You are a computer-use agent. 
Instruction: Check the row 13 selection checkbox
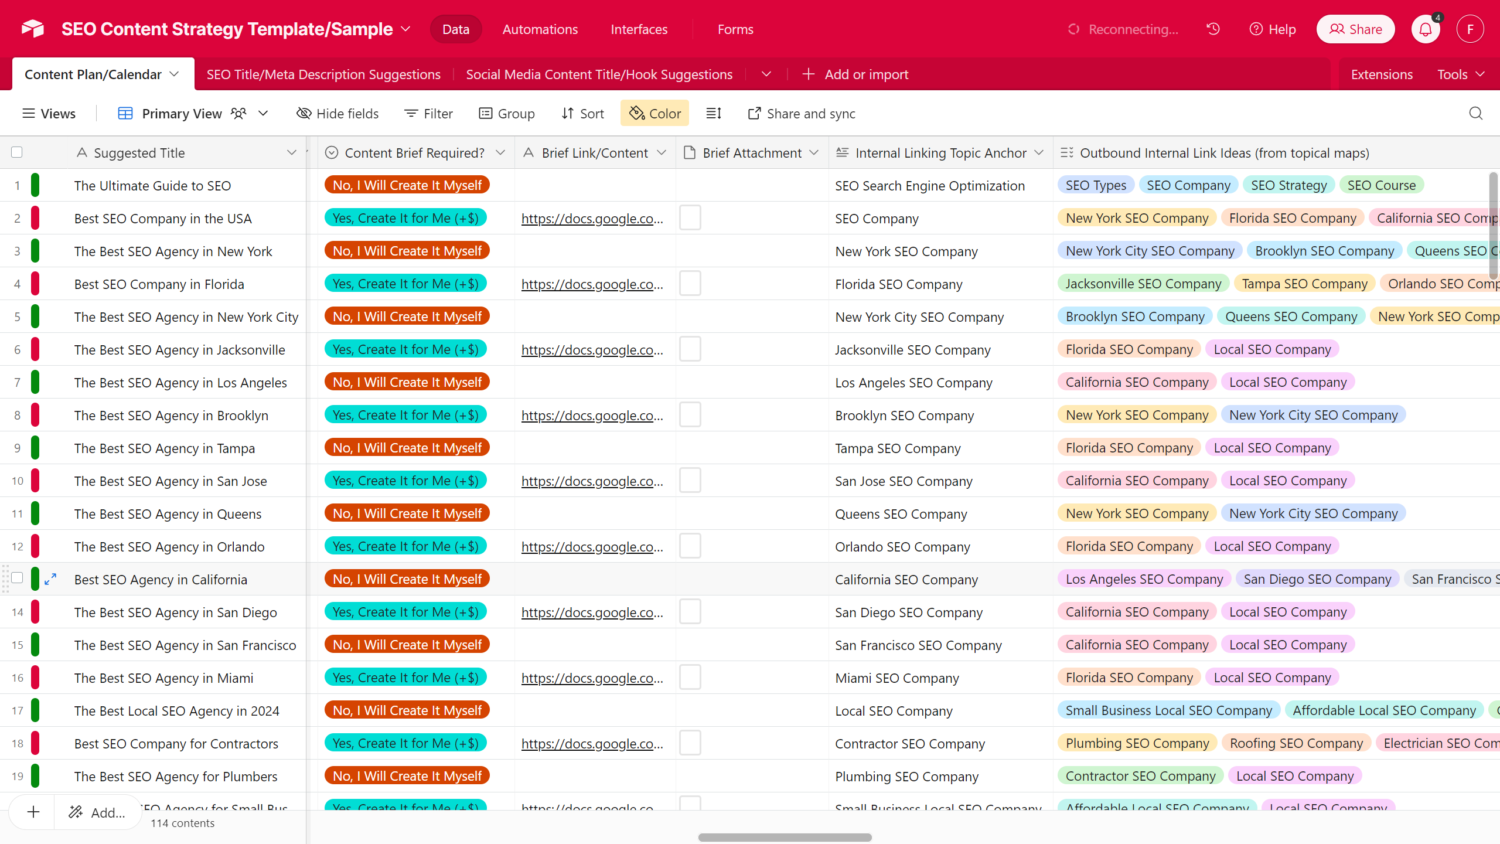pyautogui.click(x=17, y=579)
